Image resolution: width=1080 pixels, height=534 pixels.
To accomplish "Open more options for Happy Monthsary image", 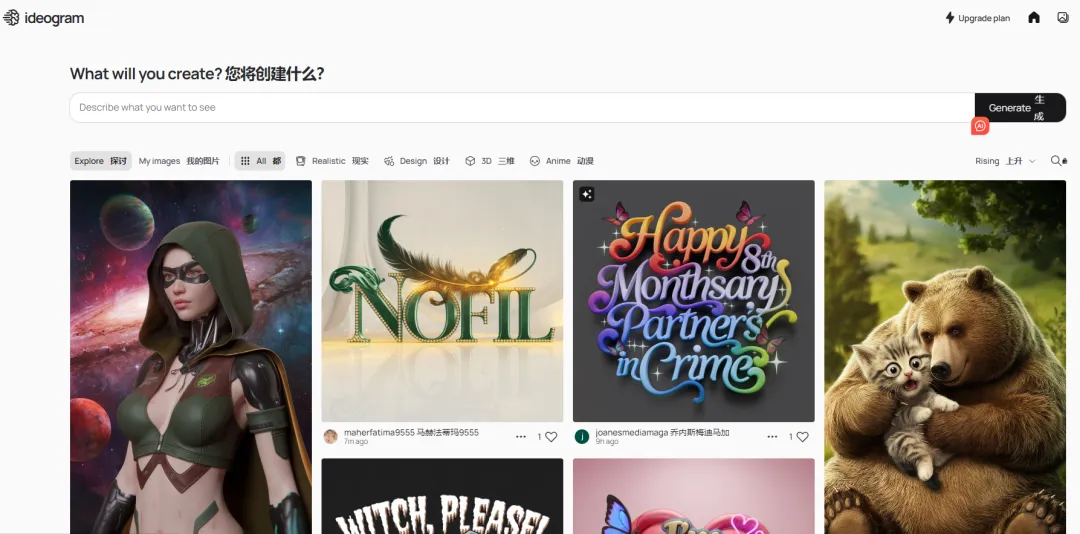I will point(772,437).
